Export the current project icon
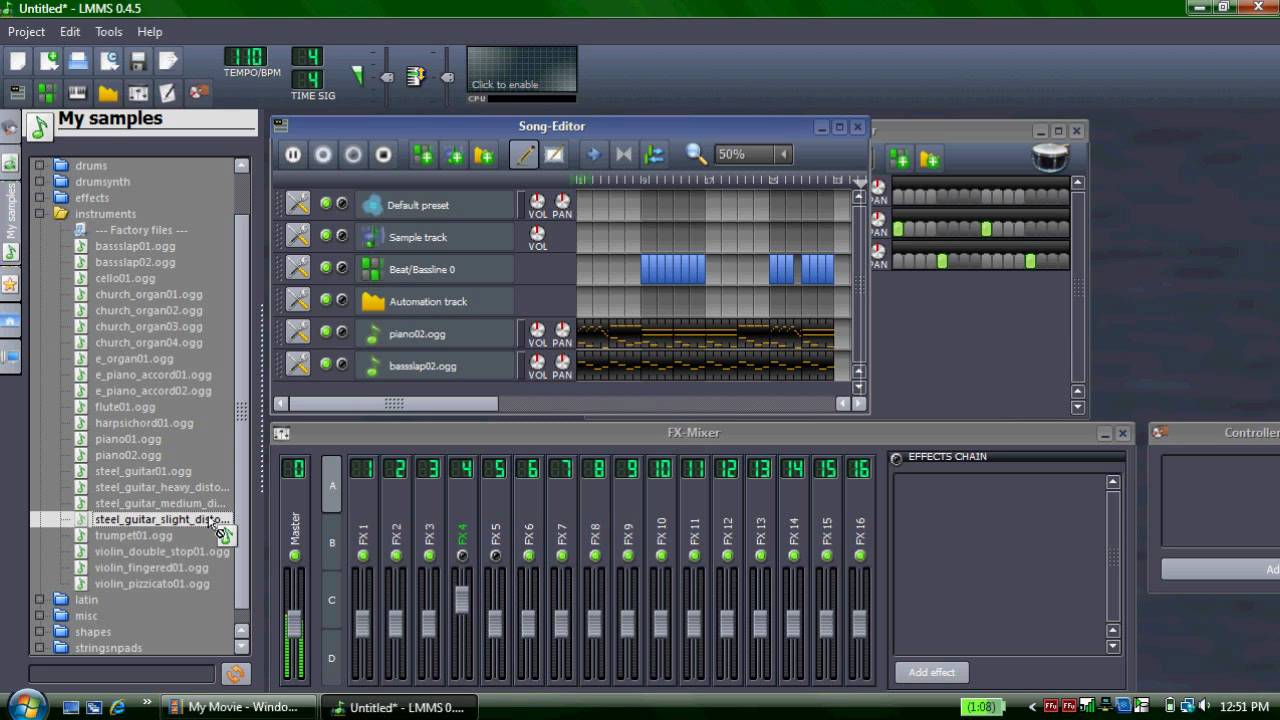This screenshot has height=720, width=1280. [x=168, y=62]
